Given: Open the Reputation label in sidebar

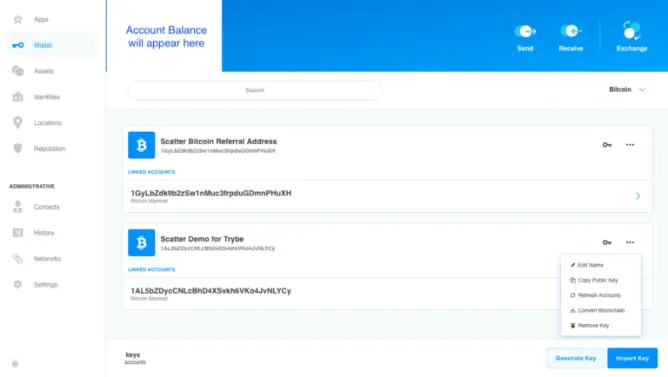Looking at the screenshot, I should click(49, 149).
